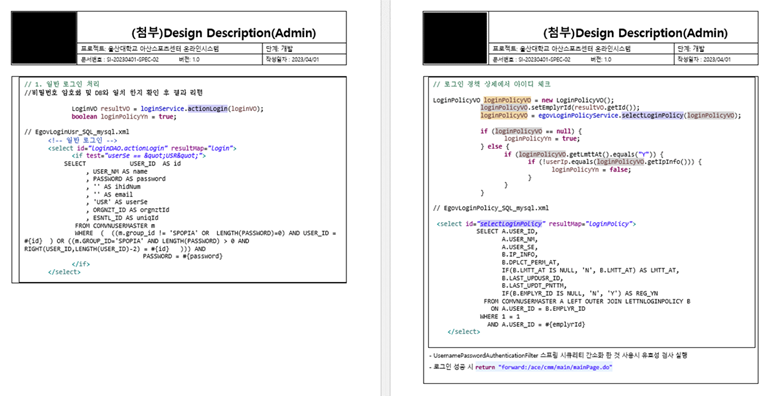
Task: Click the column "A.USER_SE,"
Action: pyautogui.click(x=520, y=247)
